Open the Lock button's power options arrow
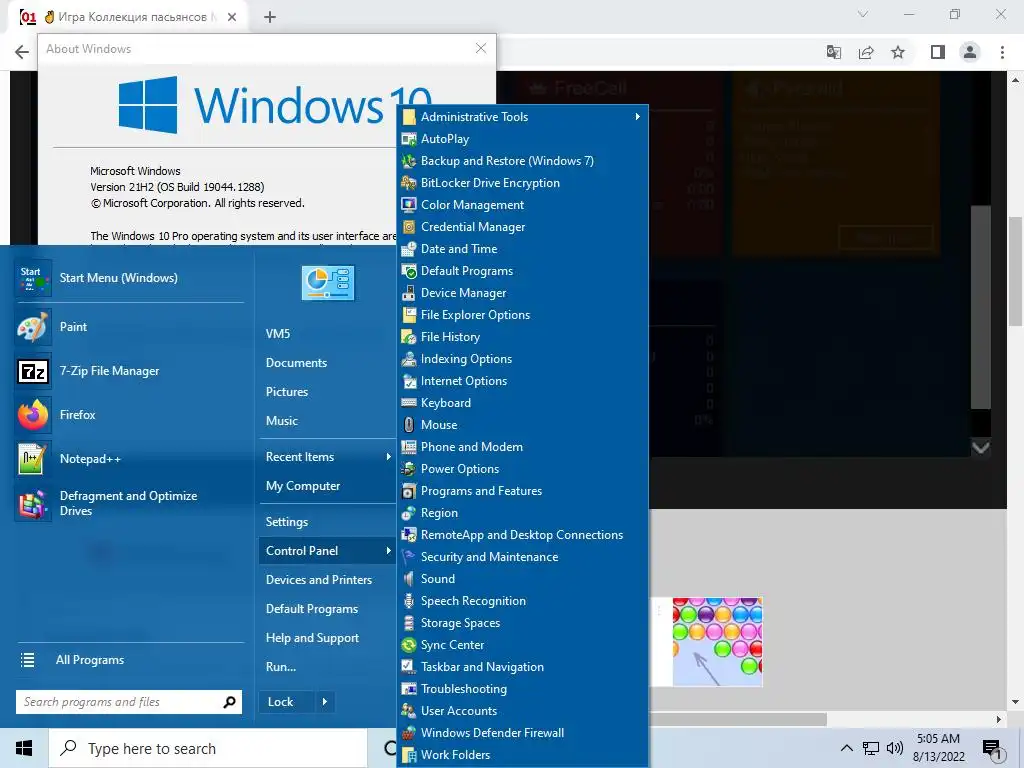Screen dimensions: 1024x768 pyautogui.click(x=325, y=702)
